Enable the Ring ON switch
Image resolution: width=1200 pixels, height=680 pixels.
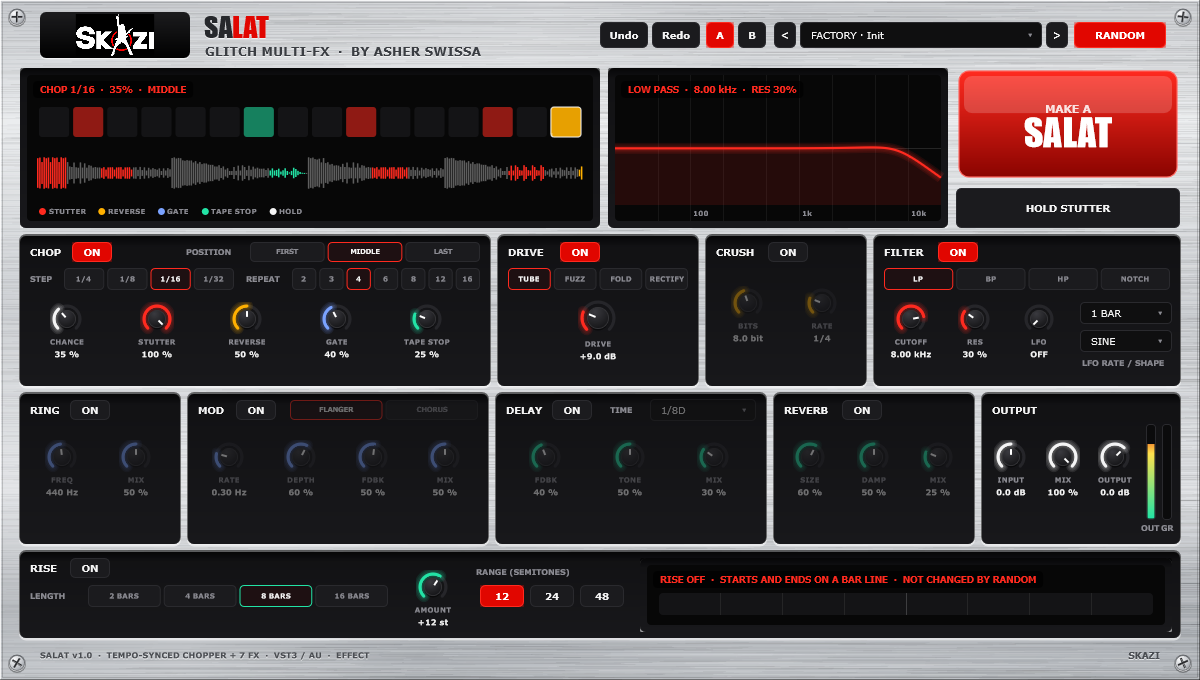pyautogui.click(x=90, y=410)
